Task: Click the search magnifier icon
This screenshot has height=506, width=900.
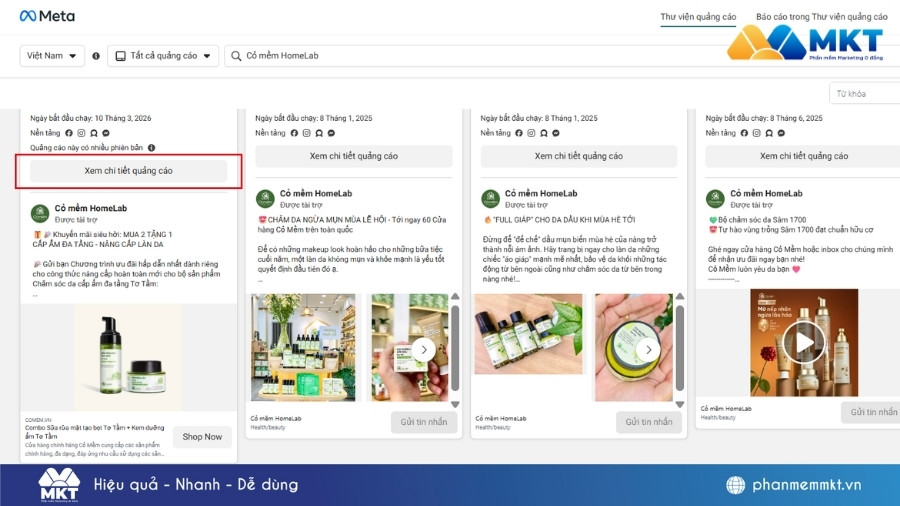Action: (x=236, y=56)
